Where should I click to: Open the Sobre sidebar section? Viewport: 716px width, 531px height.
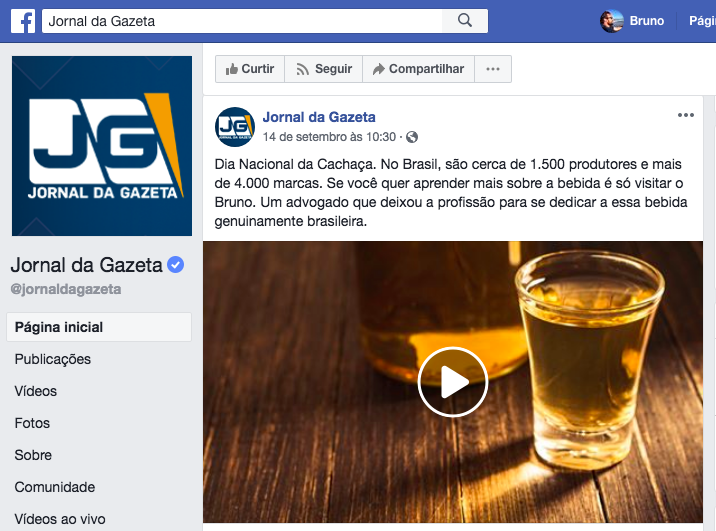[33, 455]
